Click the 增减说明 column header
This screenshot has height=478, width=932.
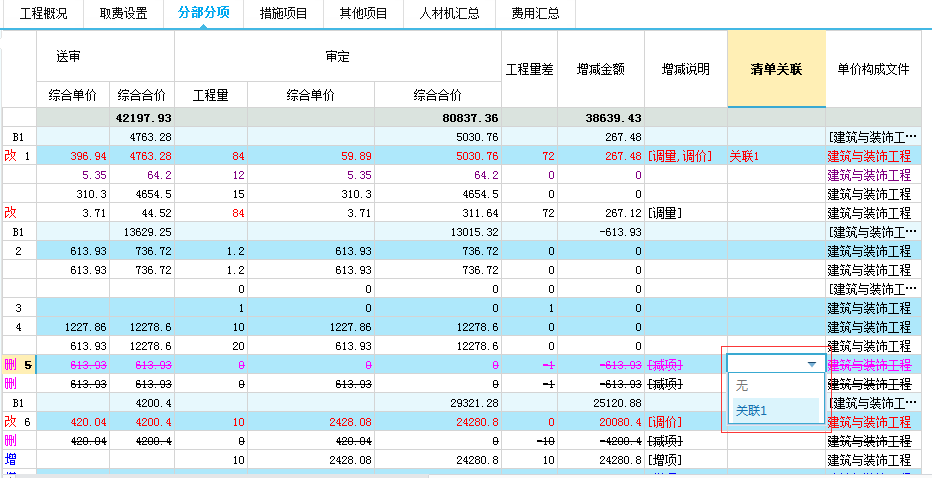coord(685,69)
